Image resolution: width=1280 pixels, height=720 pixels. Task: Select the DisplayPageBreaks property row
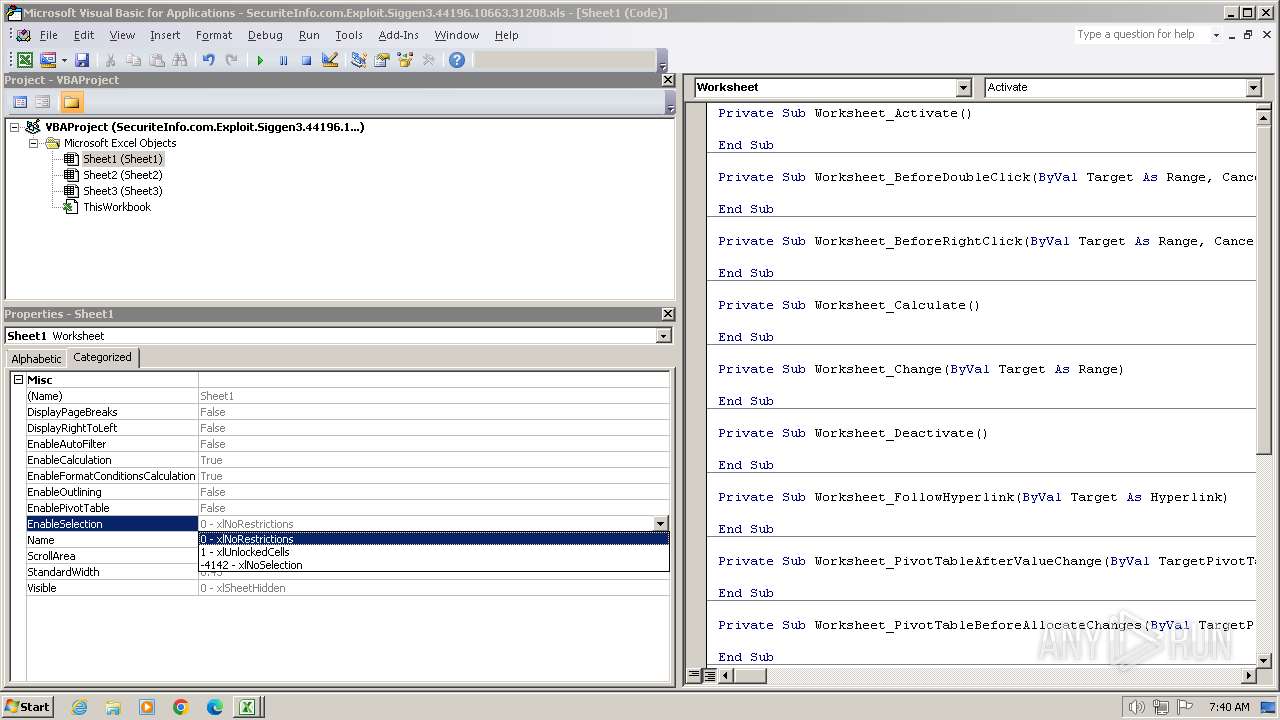click(x=347, y=412)
